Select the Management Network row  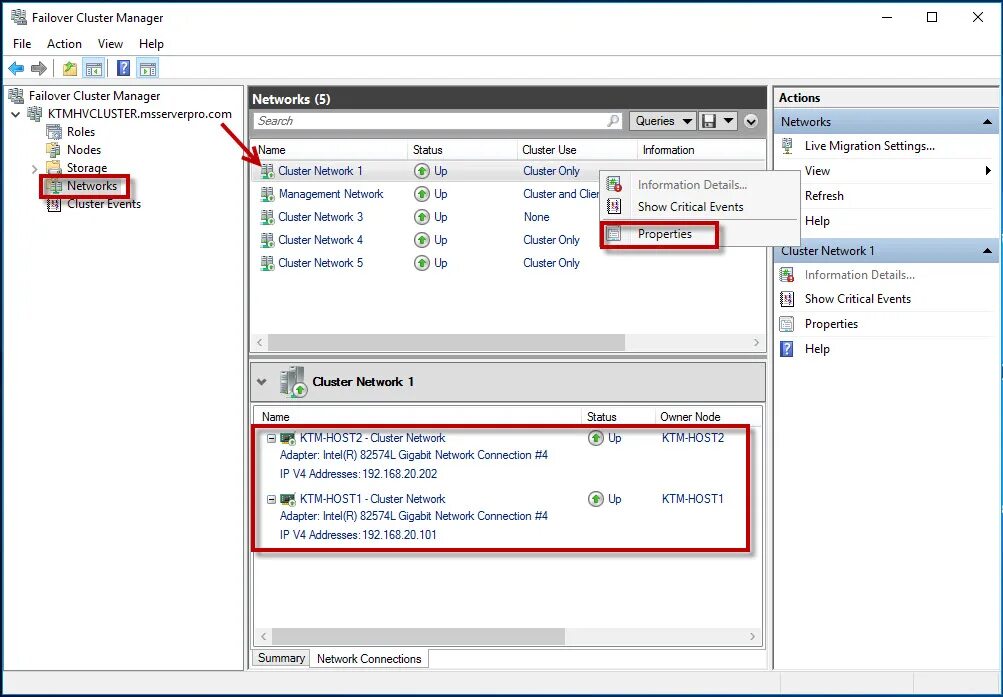coord(508,194)
